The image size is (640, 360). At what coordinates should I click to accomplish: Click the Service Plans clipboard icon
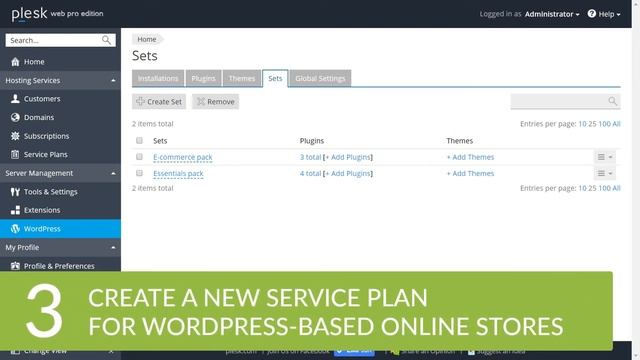[x=15, y=154]
